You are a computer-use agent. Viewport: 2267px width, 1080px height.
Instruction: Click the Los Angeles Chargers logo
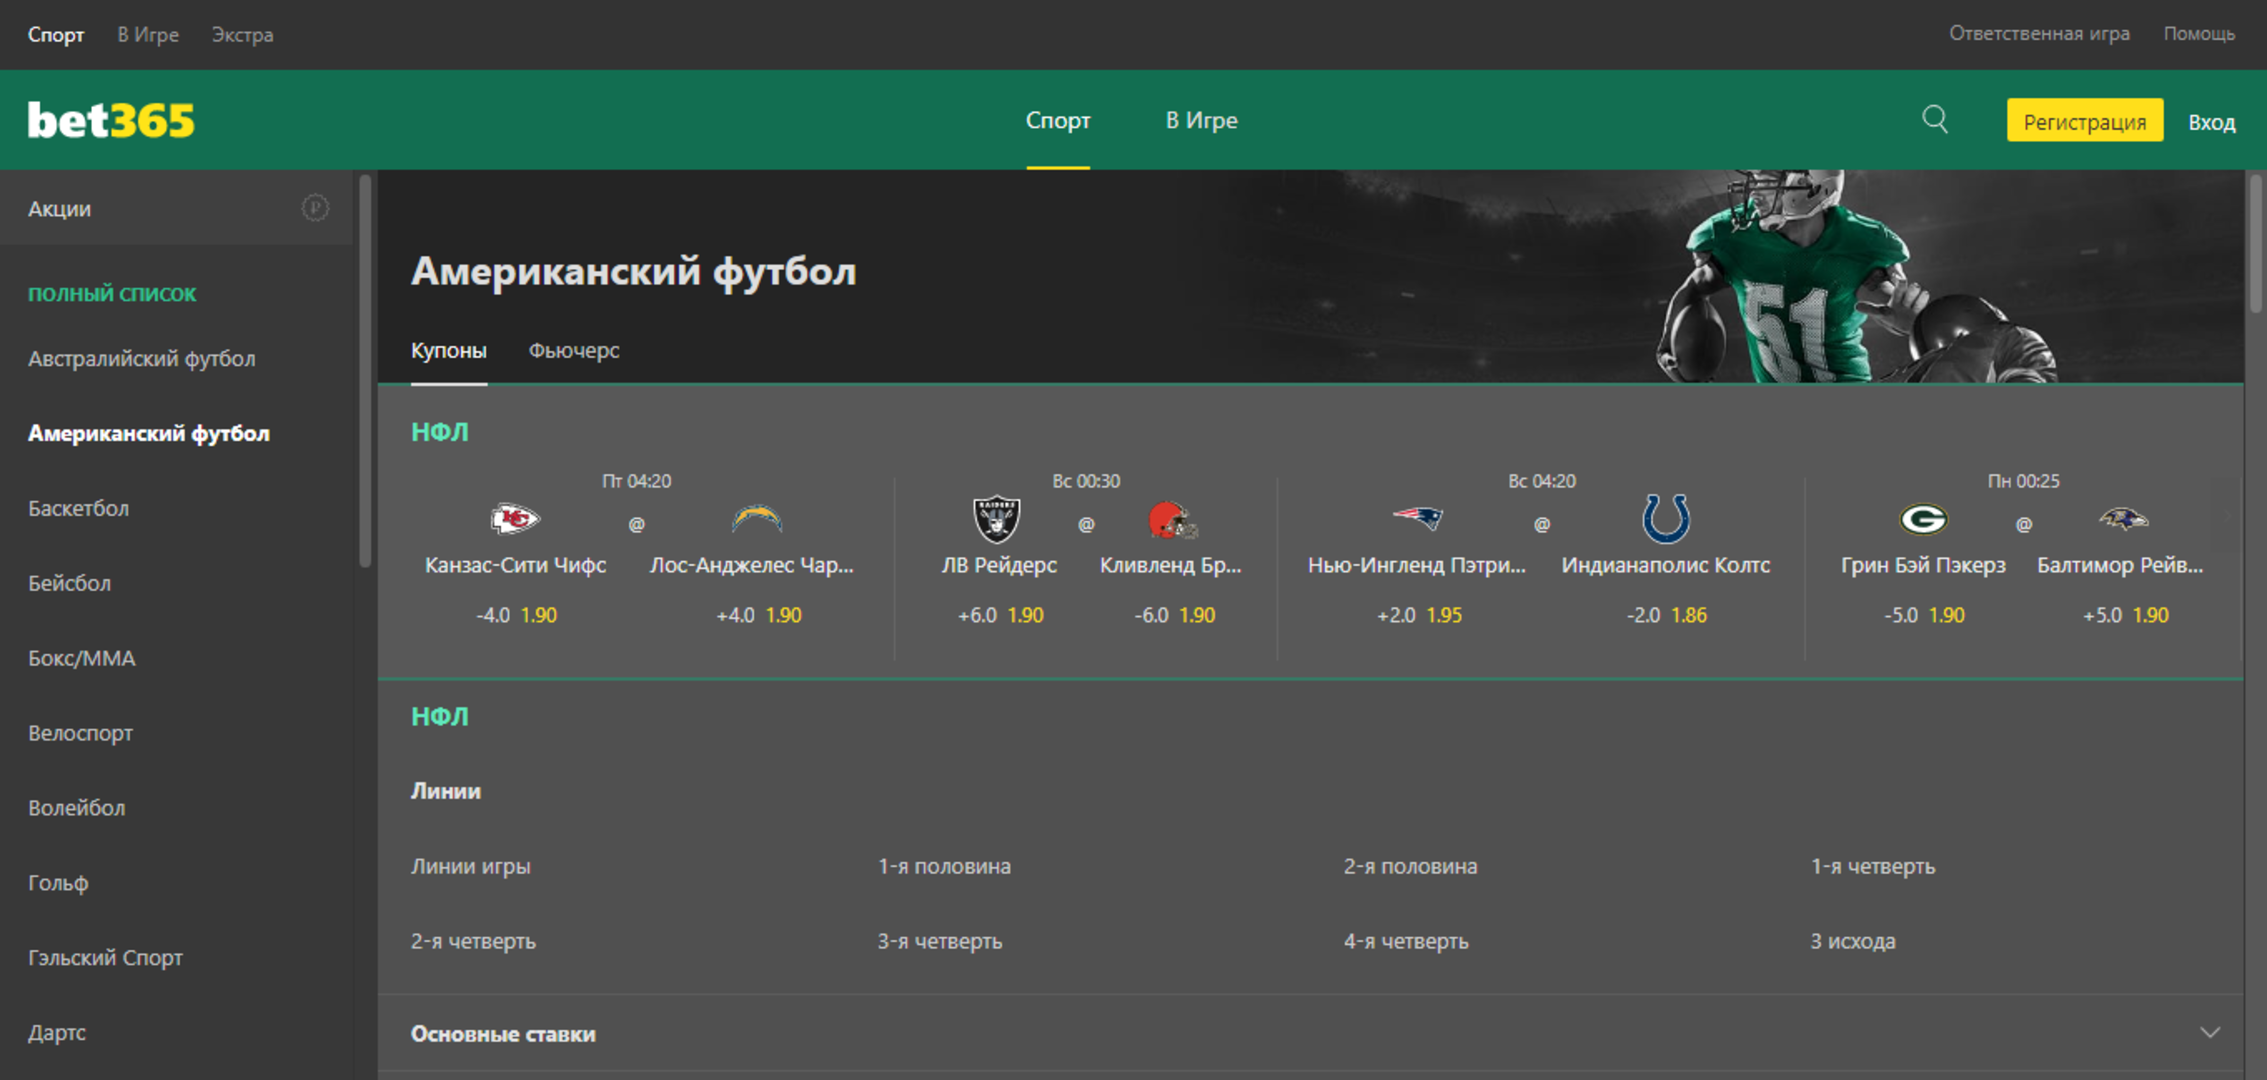[x=756, y=519]
